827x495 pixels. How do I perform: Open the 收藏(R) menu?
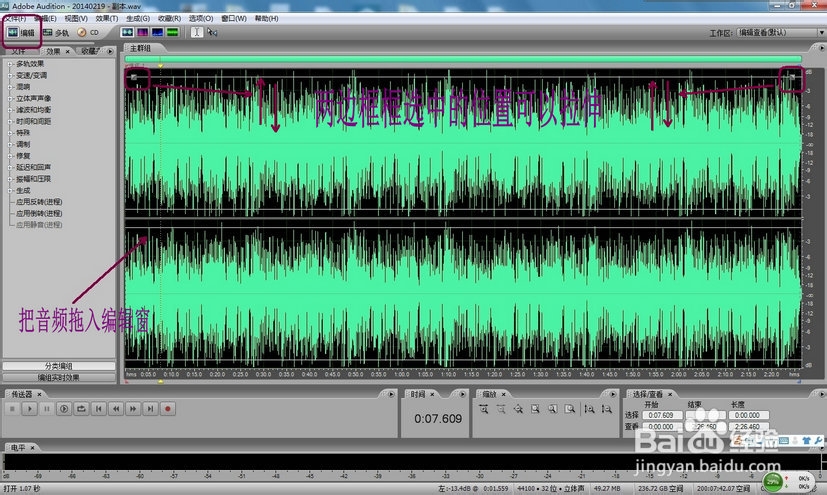click(x=169, y=18)
